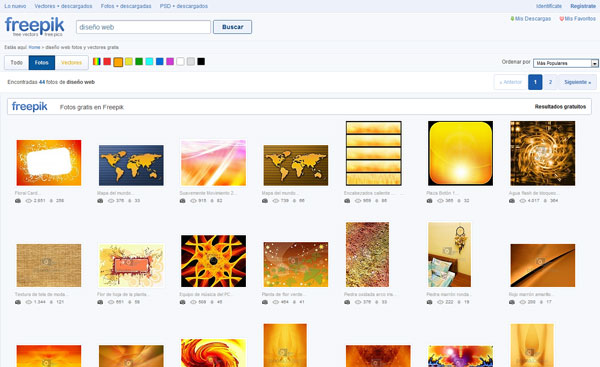Switch to the Todo filter tab
Viewport: 600px width, 367px height.
click(x=16, y=62)
